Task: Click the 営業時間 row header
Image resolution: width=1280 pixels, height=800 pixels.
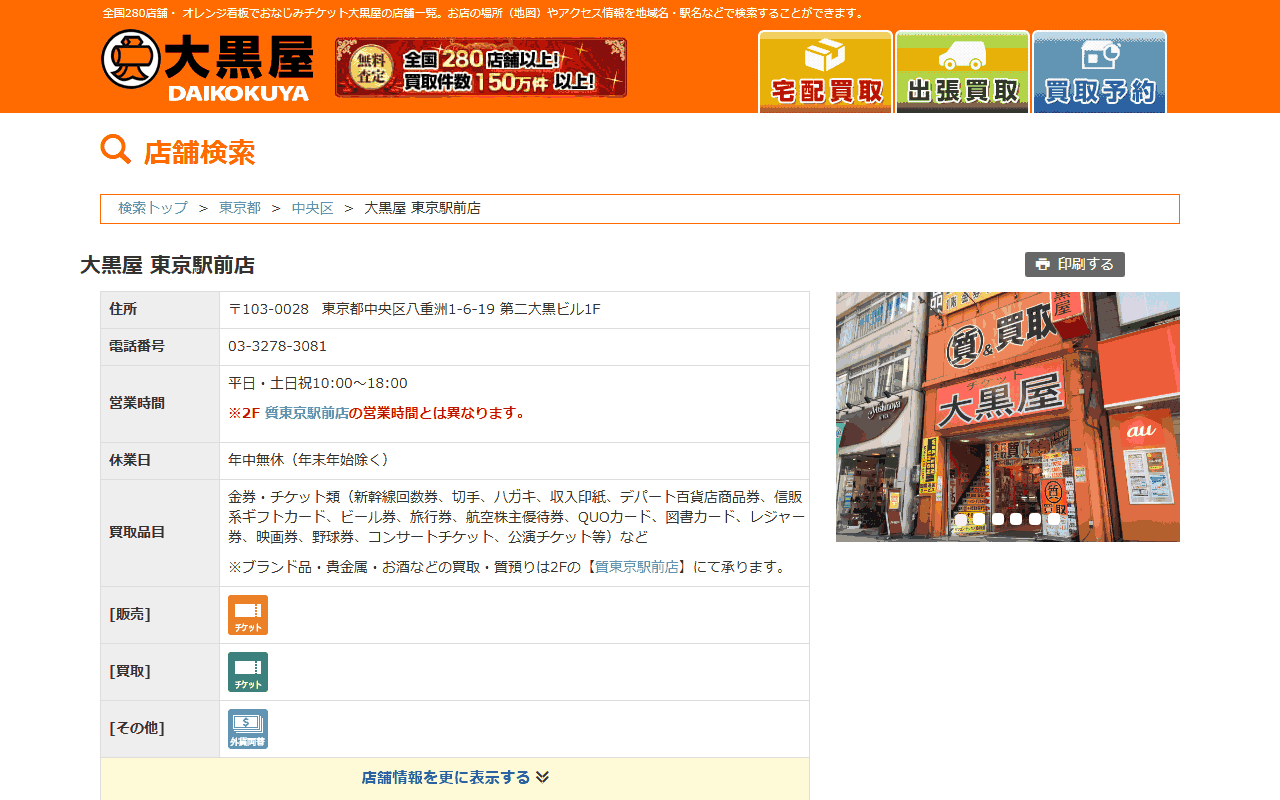Action: click(160, 404)
